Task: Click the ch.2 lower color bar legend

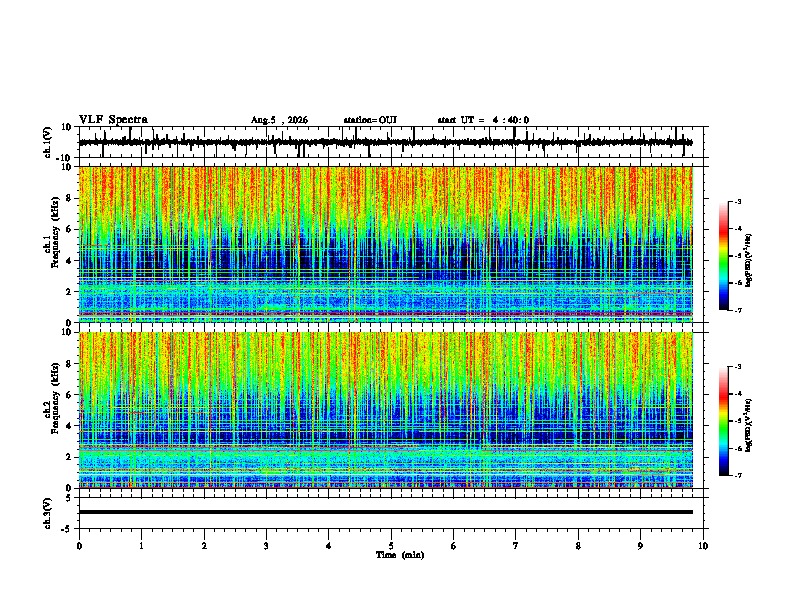Action: coord(723,421)
